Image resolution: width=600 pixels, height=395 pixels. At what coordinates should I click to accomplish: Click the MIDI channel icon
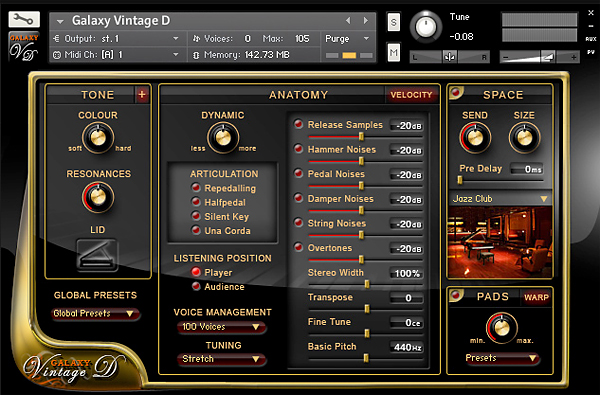pos(57,55)
